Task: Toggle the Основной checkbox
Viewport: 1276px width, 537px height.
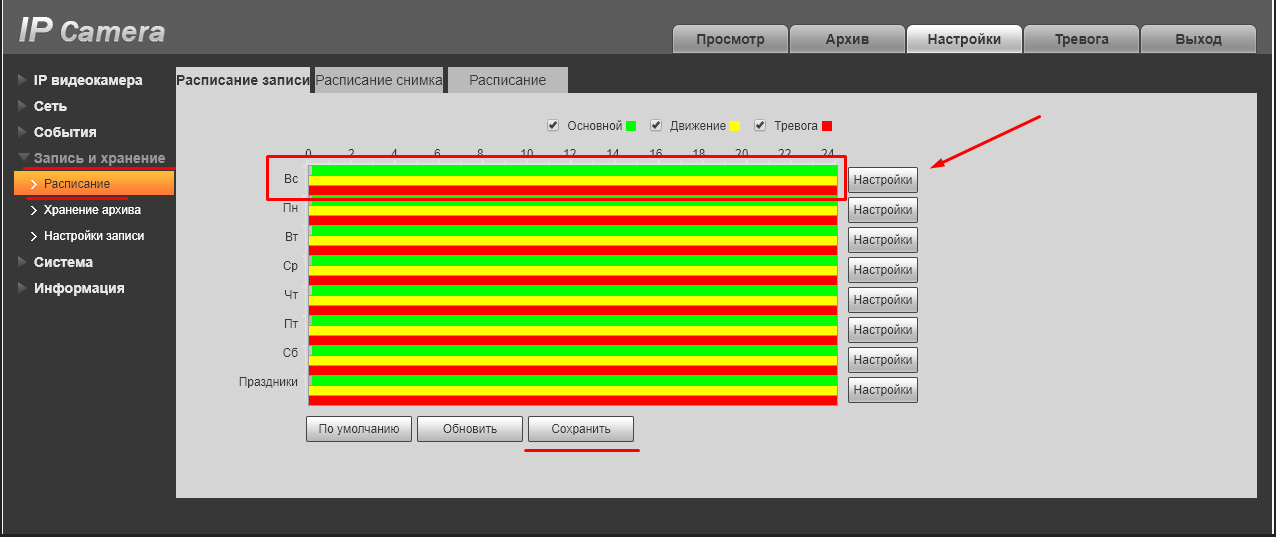Action: tap(553, 126)
